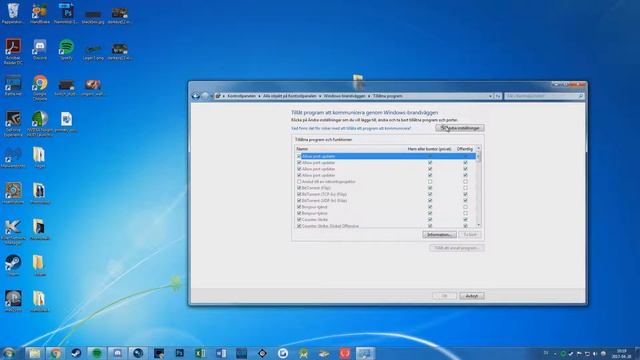
Task: Select the Discord desktop shortcut
Action: tap(40, 50)
